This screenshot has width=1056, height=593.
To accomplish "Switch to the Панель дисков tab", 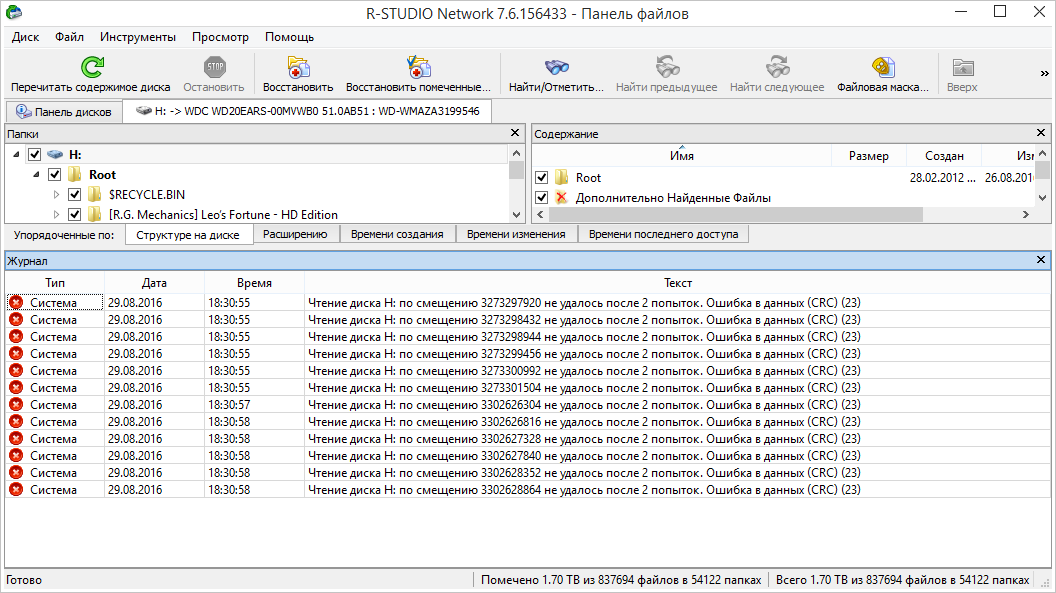I will (x=64, y=112).
